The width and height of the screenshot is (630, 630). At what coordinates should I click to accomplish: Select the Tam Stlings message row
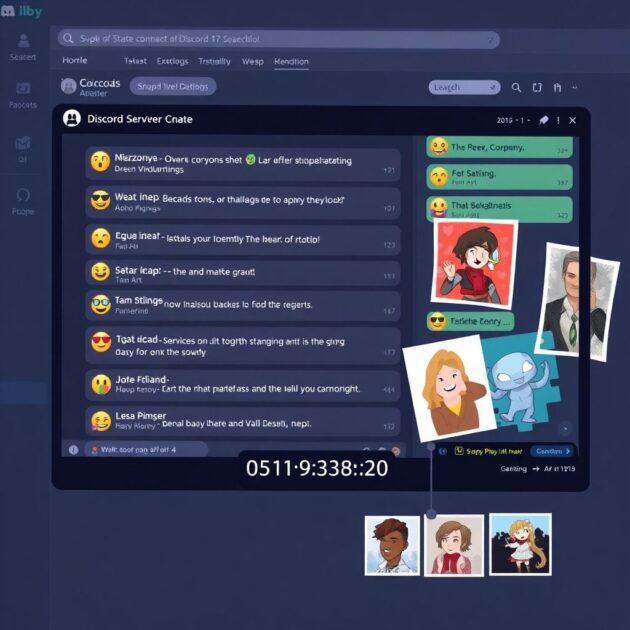(x=243, y=306)
